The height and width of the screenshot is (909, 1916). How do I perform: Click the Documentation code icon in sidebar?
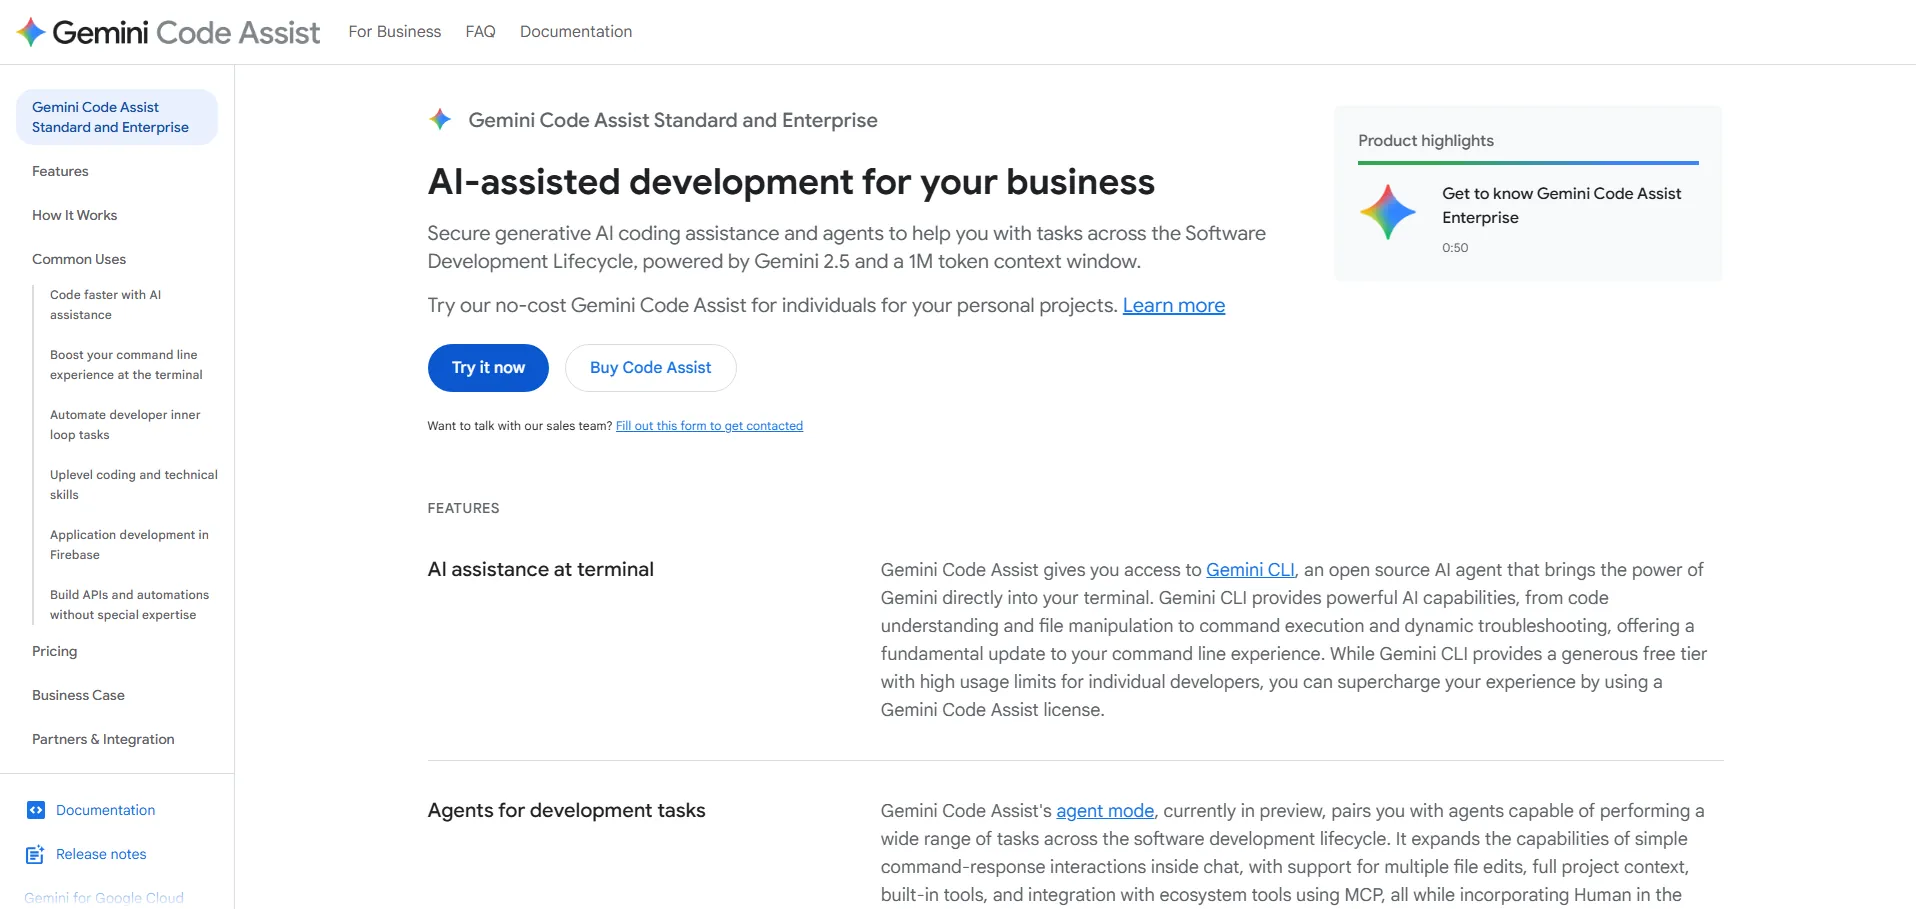coord(36,810)
